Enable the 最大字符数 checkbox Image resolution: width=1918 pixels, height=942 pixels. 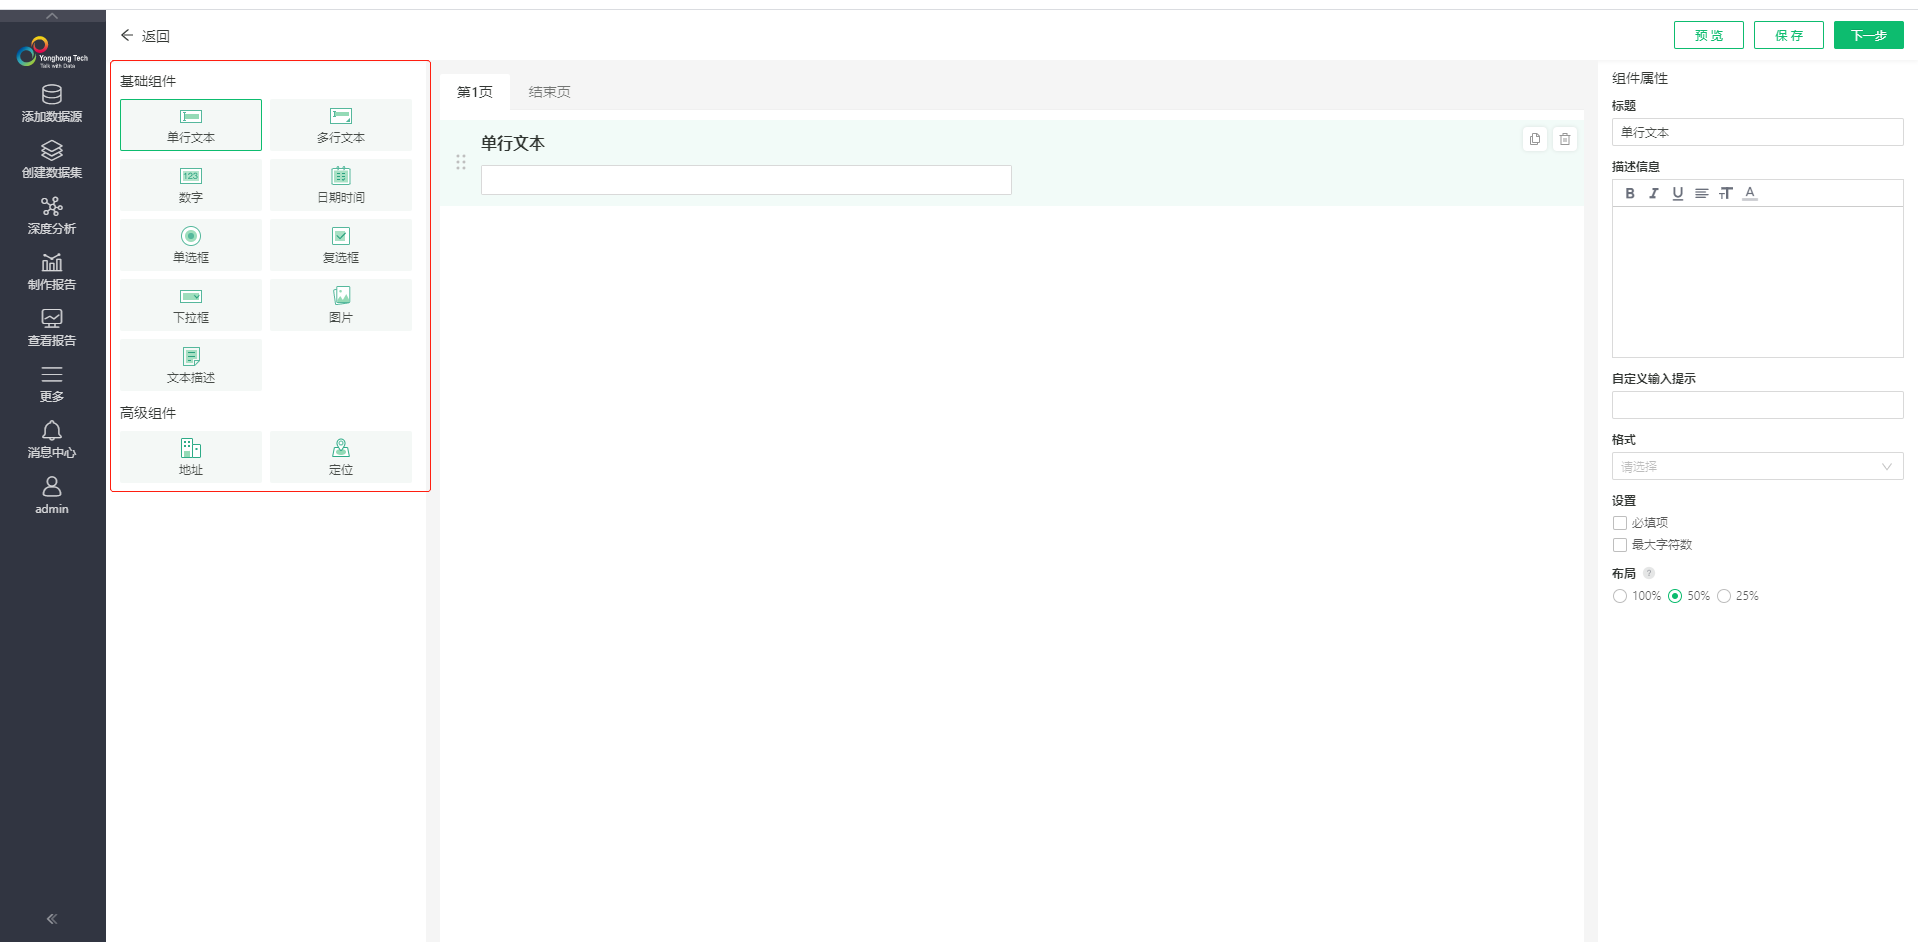point(1620,545)
